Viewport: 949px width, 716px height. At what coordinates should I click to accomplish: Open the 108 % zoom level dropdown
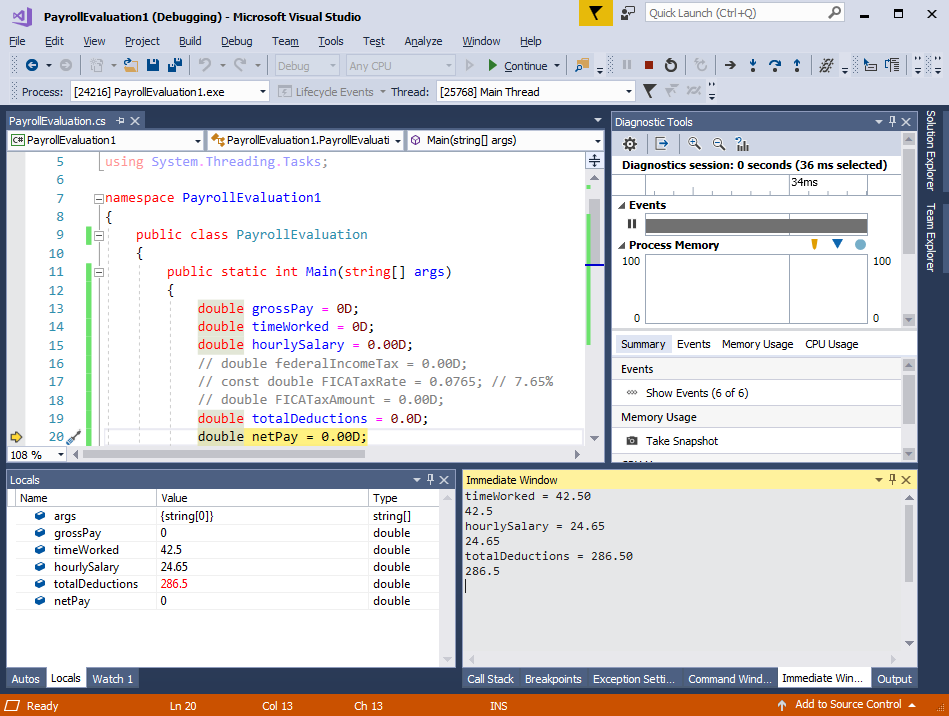coord(61,455)
